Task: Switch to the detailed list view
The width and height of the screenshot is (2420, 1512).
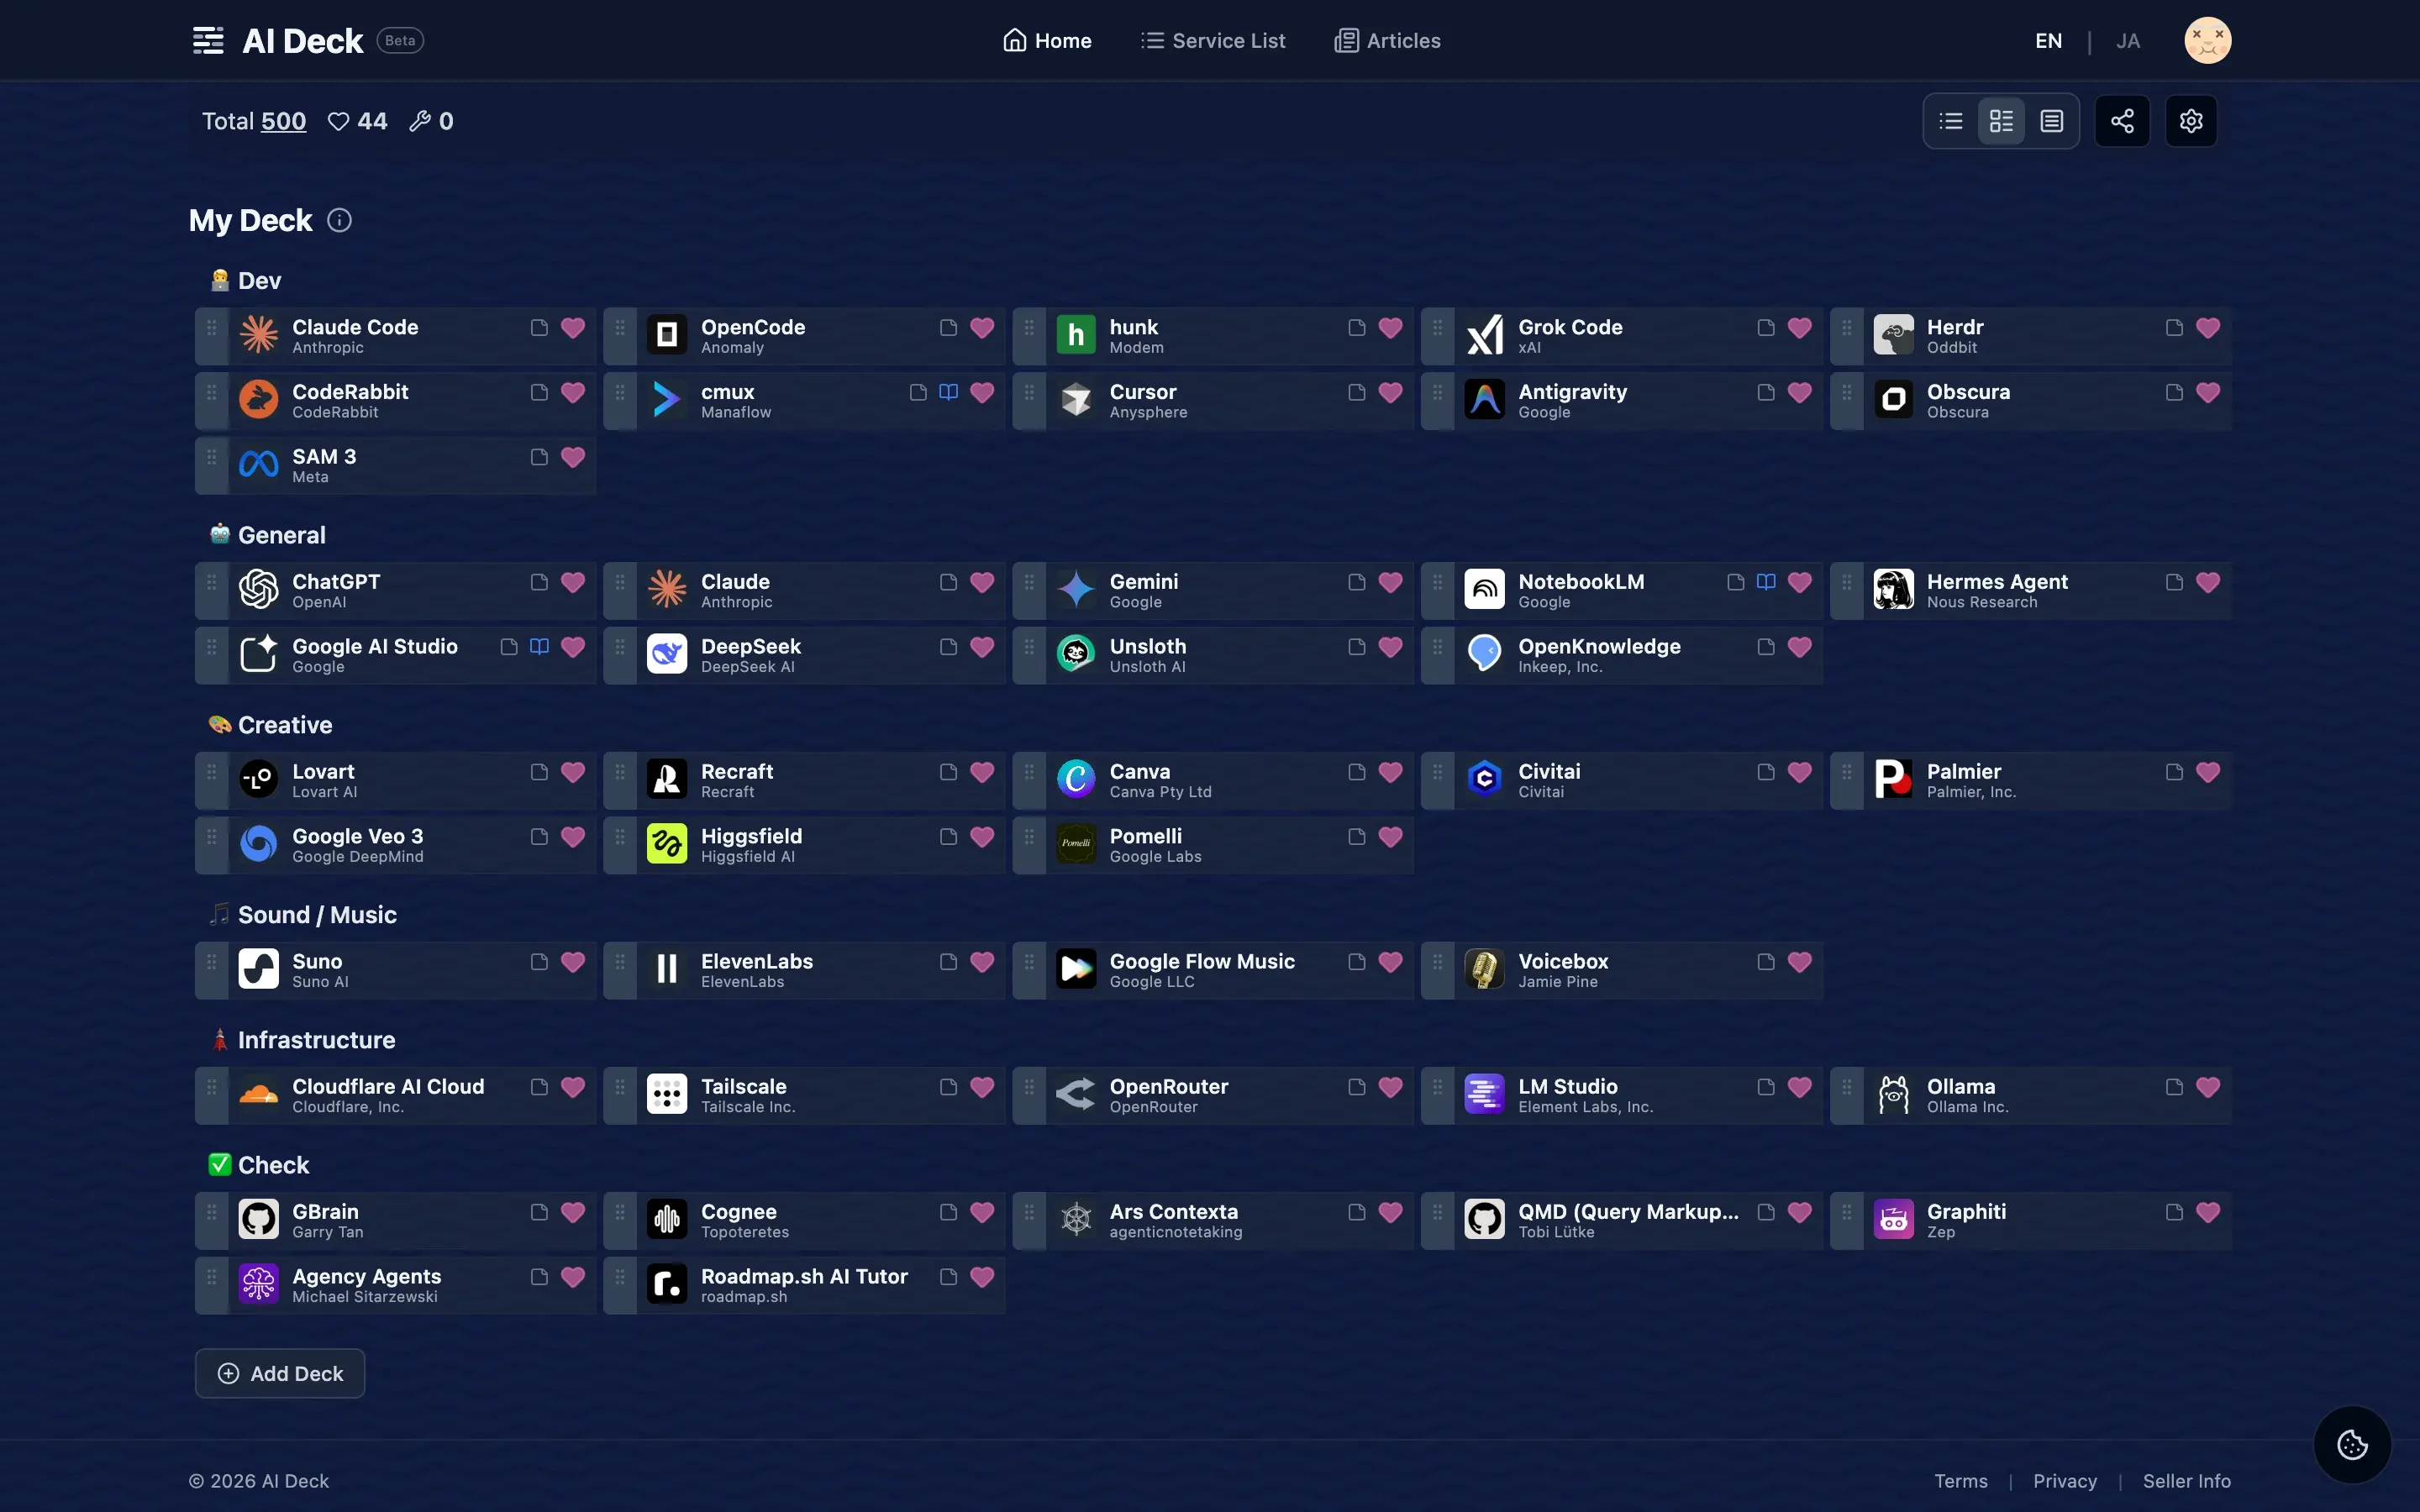Action: (x=2051, y=121)
